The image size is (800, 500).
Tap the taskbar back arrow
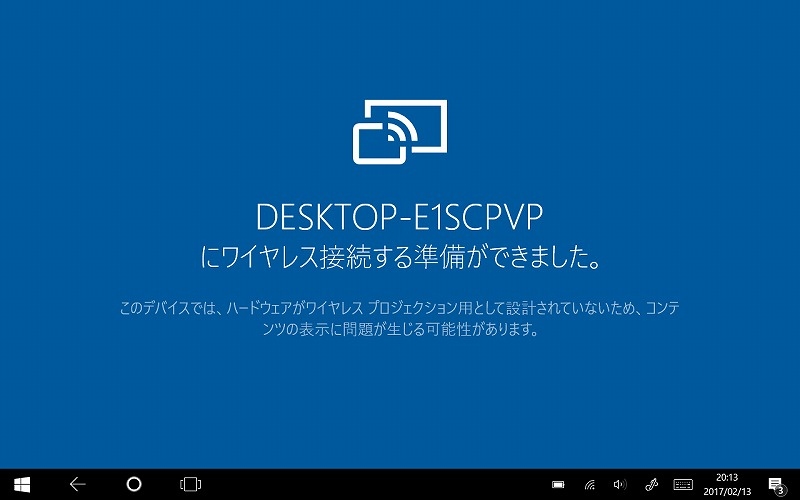tap(78, 484)
